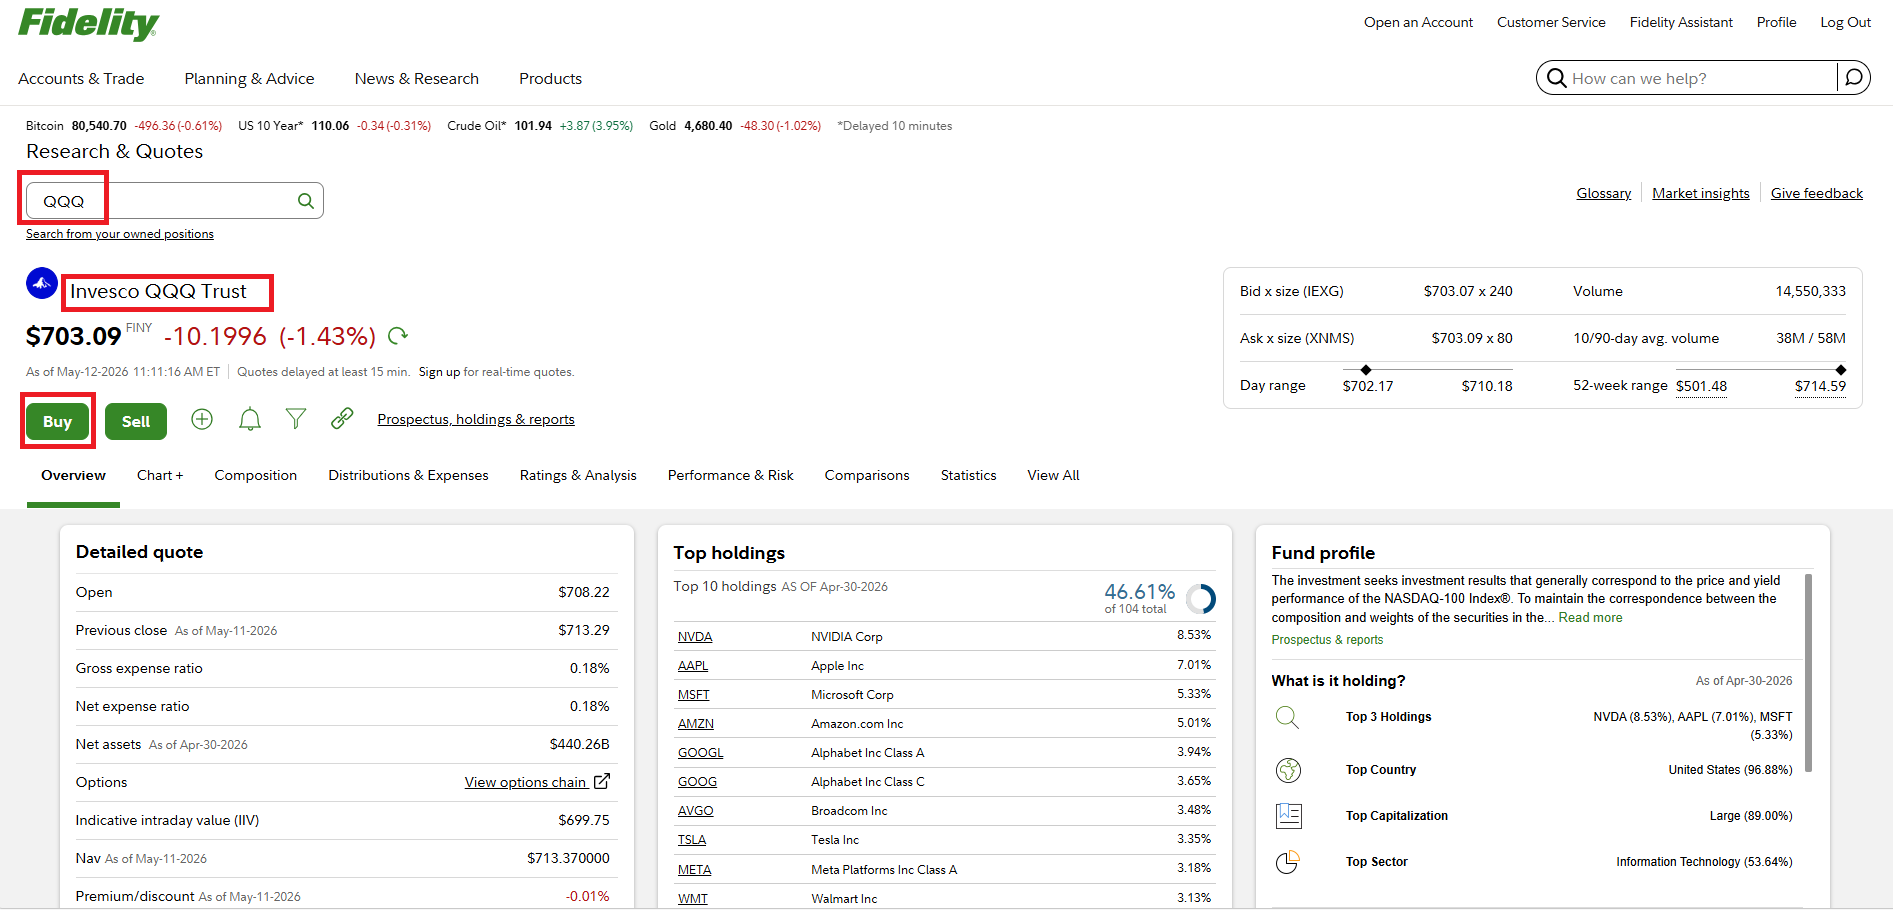Switch to the Chart + tab
This screenshot has height=911, width=1893.
[x=160, y=475]
